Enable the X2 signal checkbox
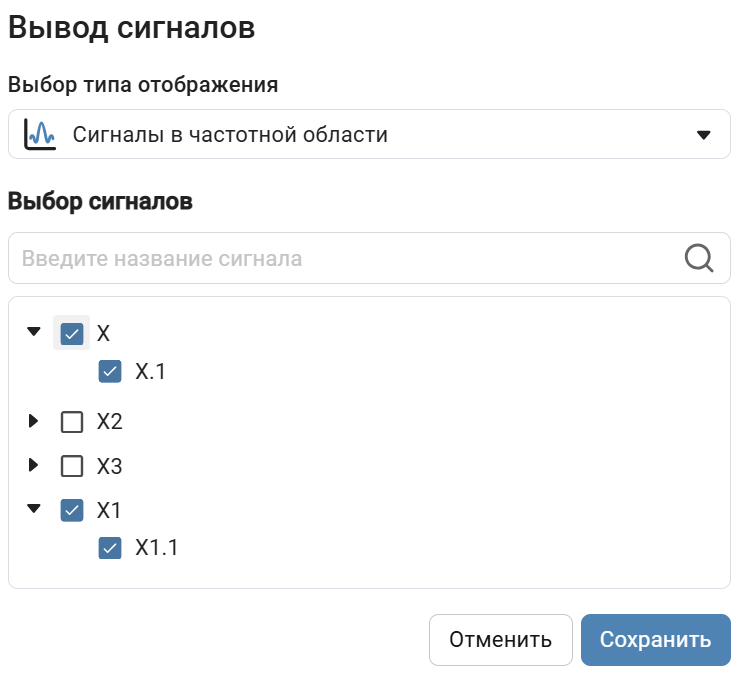The height and width of the screenshot is (683, 745). 72,422
